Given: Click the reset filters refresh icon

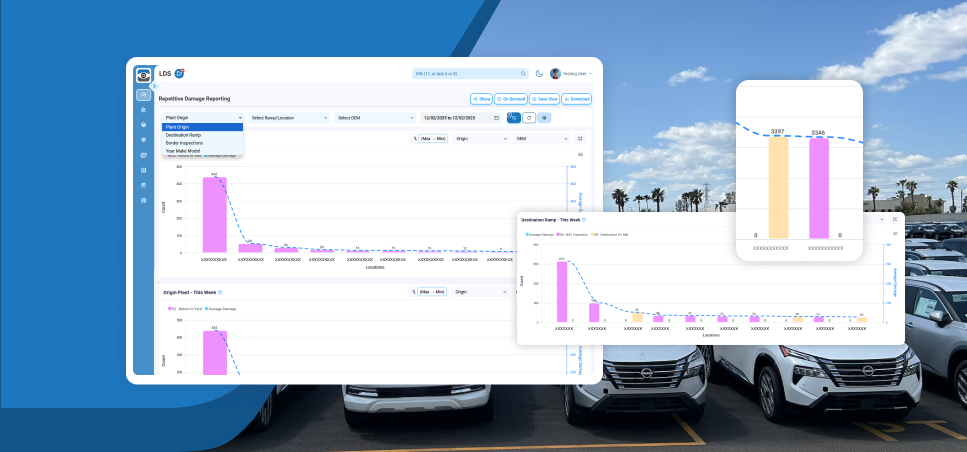Looking at the screenshot, I should [528, 117].
